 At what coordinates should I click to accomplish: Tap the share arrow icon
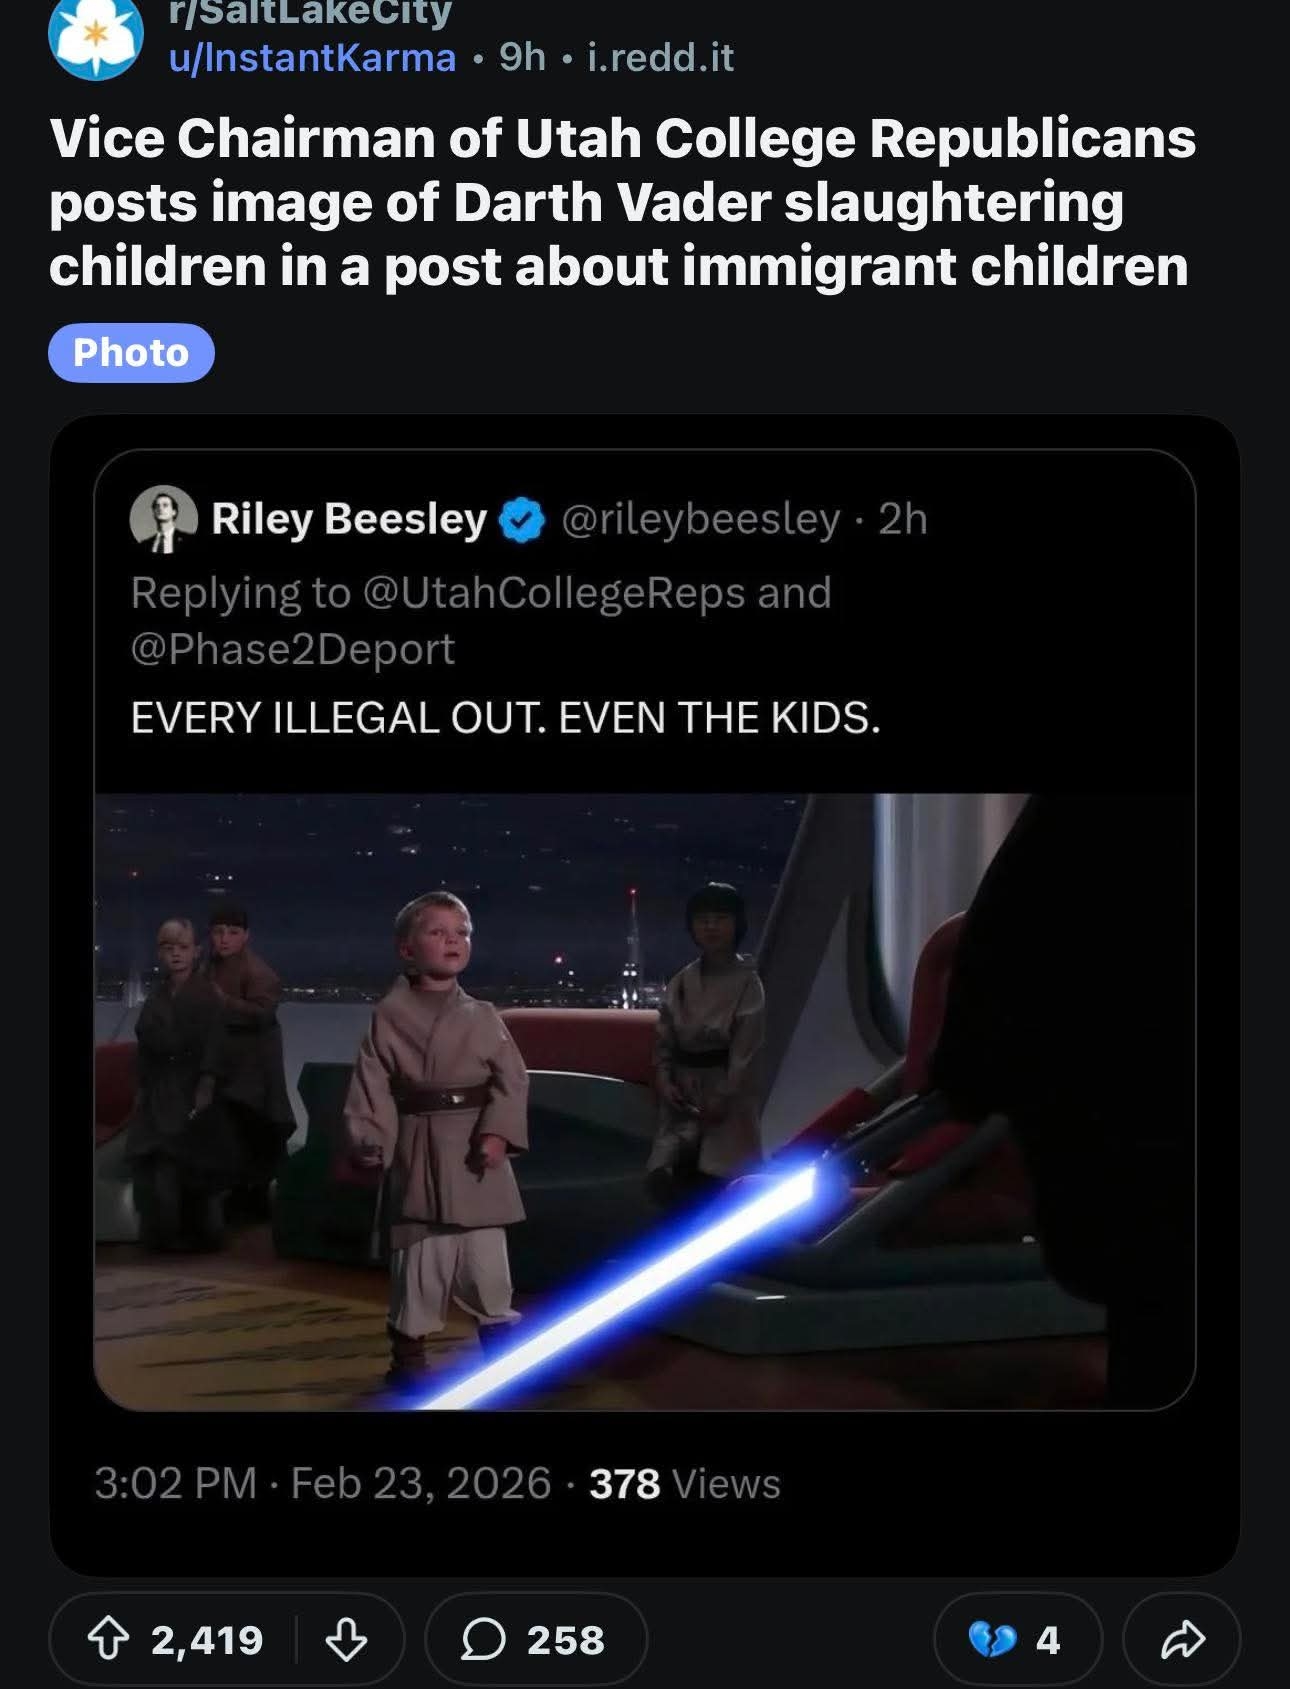1182,1640
